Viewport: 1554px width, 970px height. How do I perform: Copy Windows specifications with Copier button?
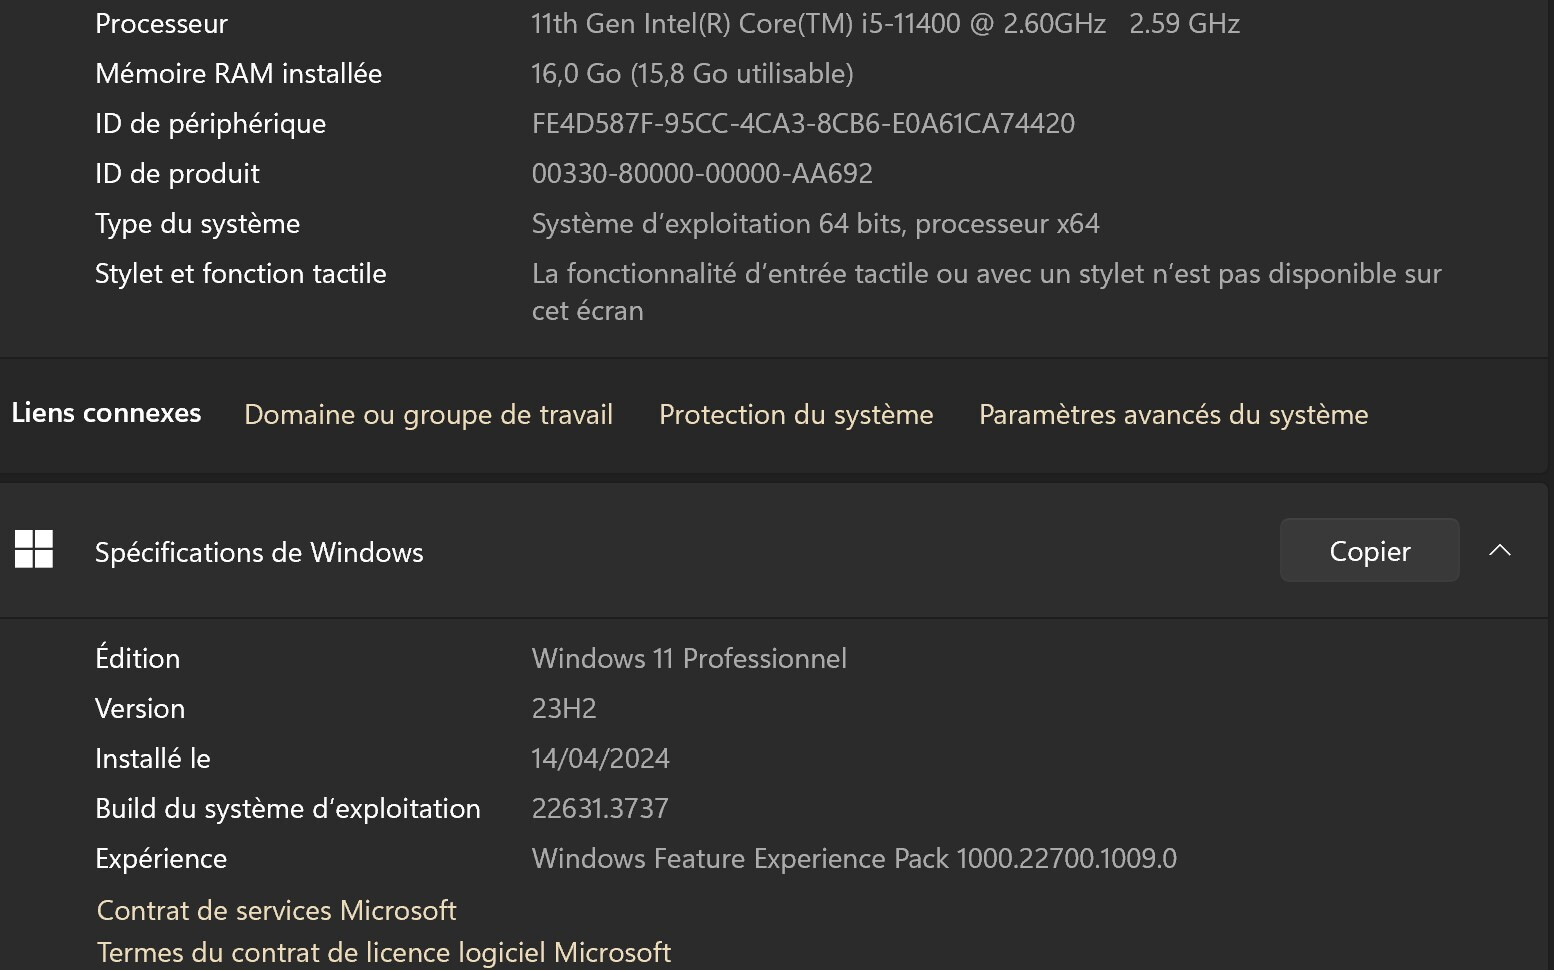pos(1369,550)
